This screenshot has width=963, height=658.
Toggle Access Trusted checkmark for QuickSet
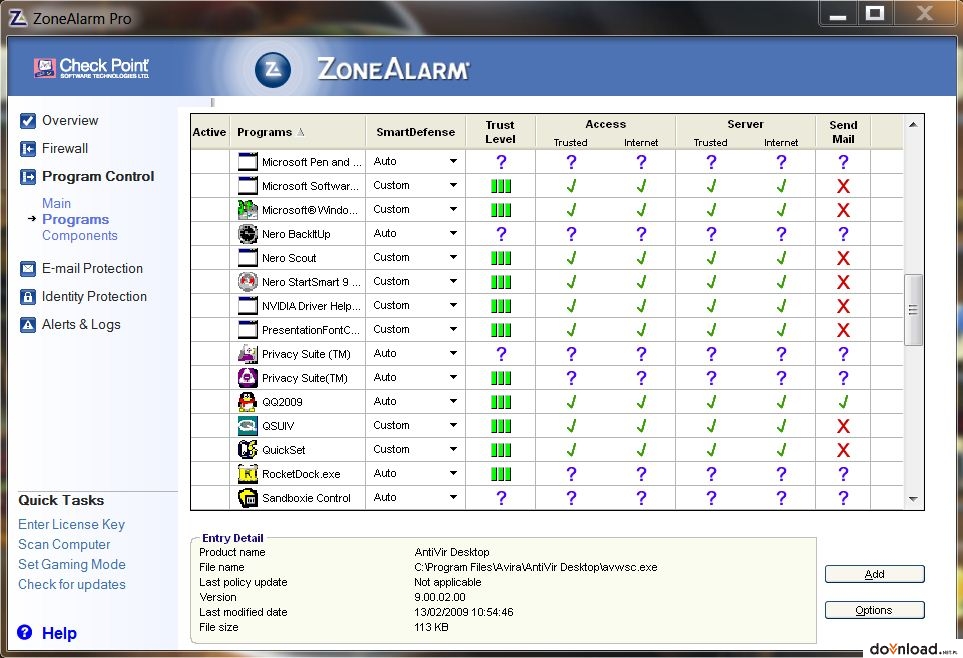pyautogui.click(x=571, y=450)
